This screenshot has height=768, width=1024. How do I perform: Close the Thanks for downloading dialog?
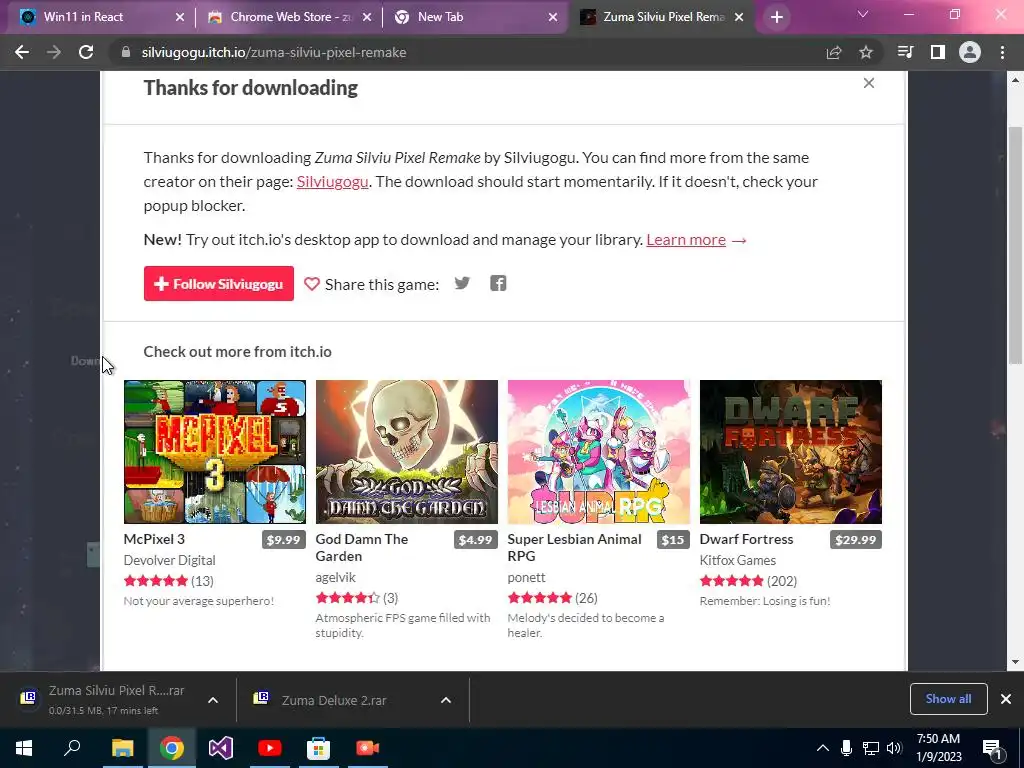869,83
